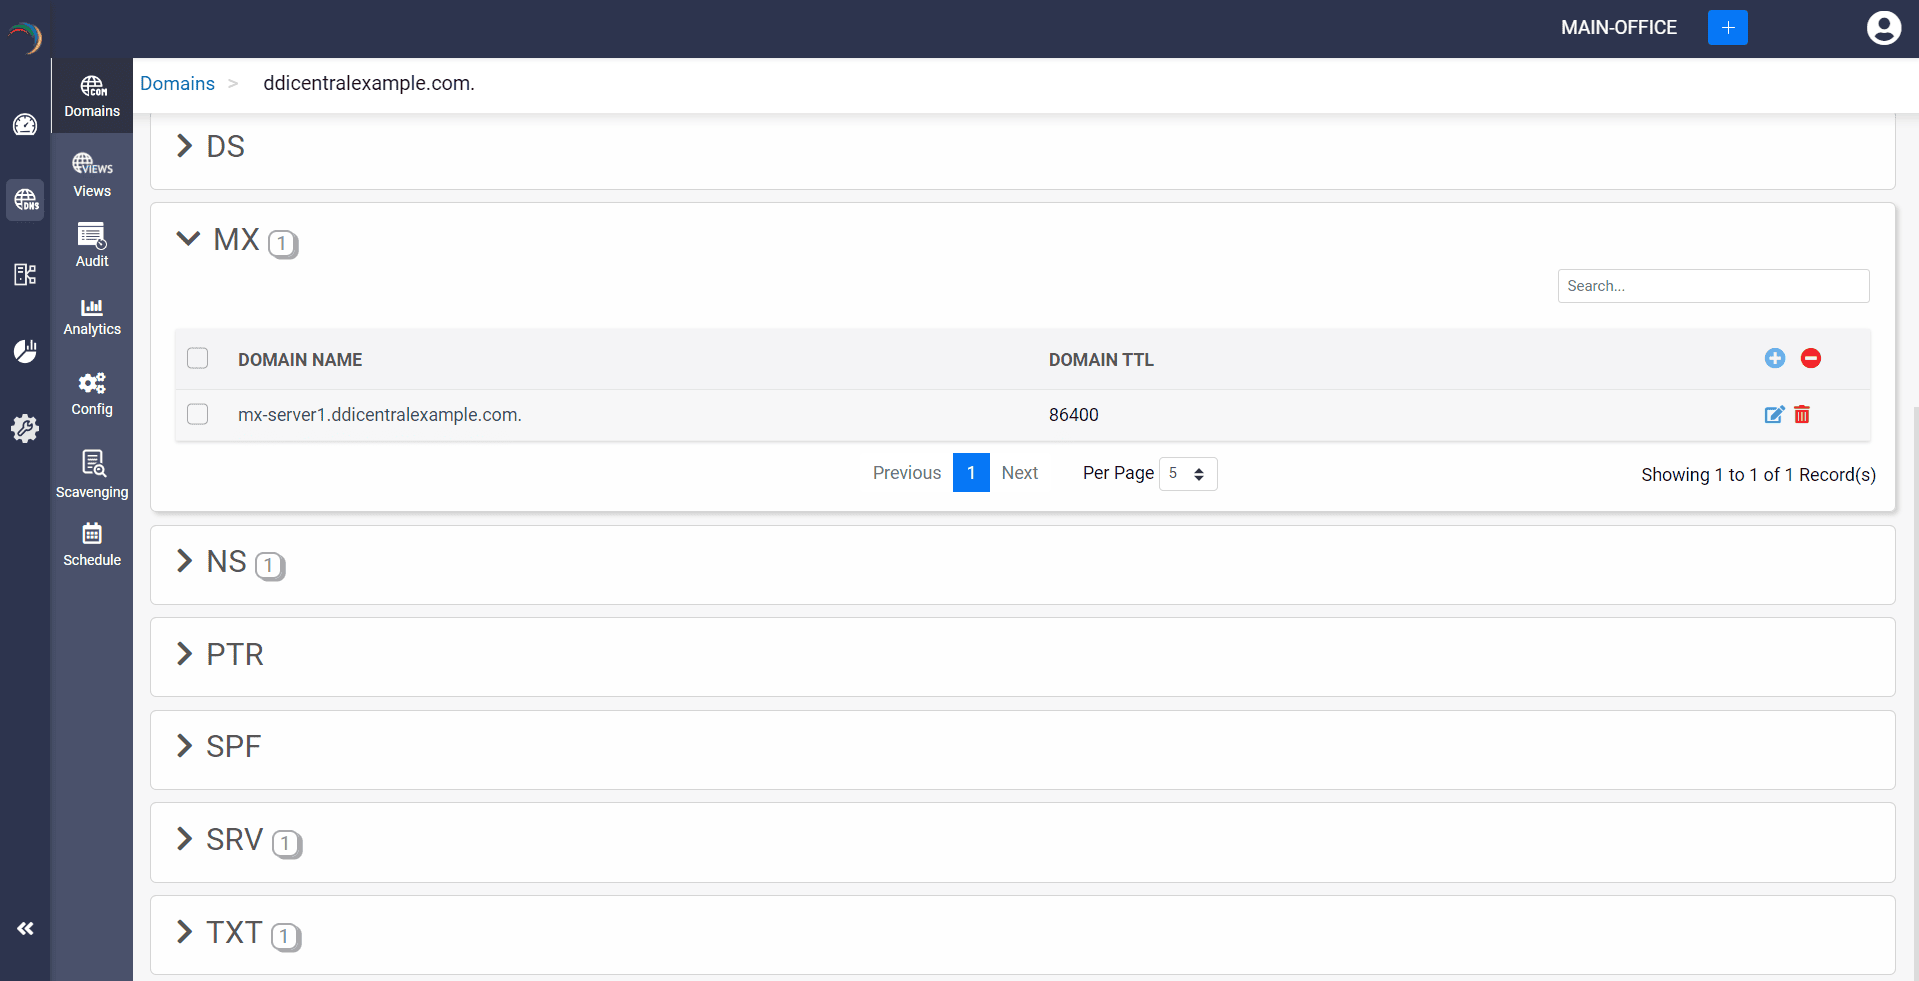The image size is (1919, 981).
Task: Collapse the MX records section
Action: 188,239
